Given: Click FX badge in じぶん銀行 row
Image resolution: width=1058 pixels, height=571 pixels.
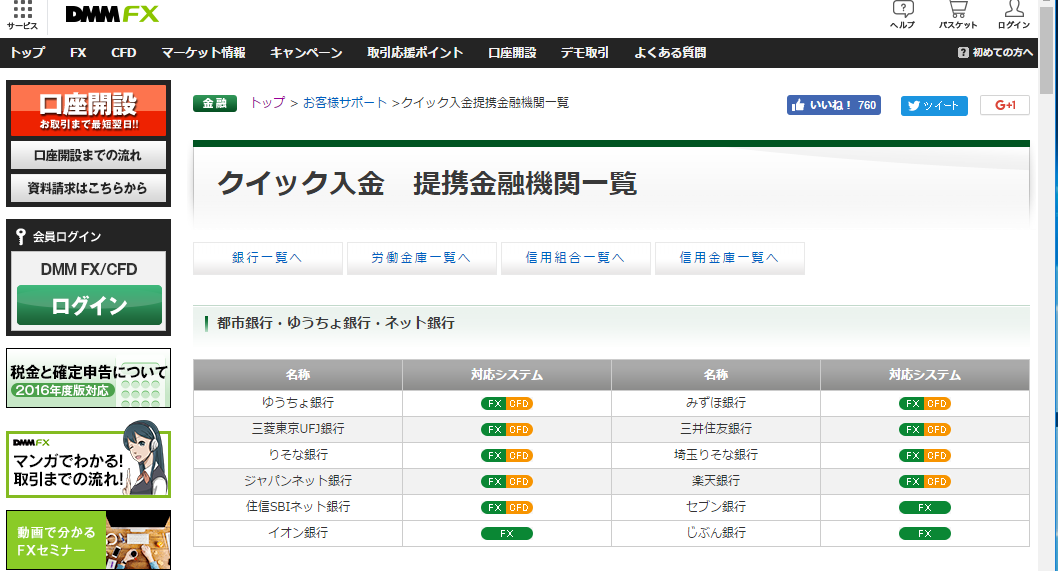Looking at the screenshot, I should (x=924, y=533).
